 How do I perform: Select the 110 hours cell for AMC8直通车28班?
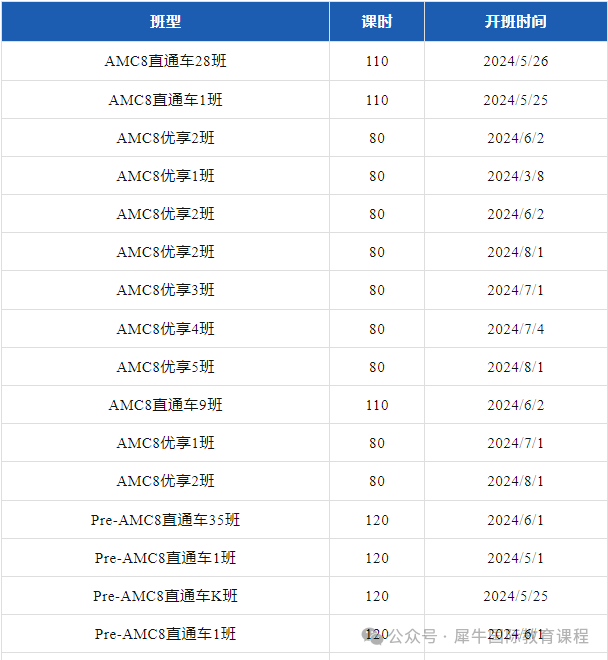click(x=377, y=61)
